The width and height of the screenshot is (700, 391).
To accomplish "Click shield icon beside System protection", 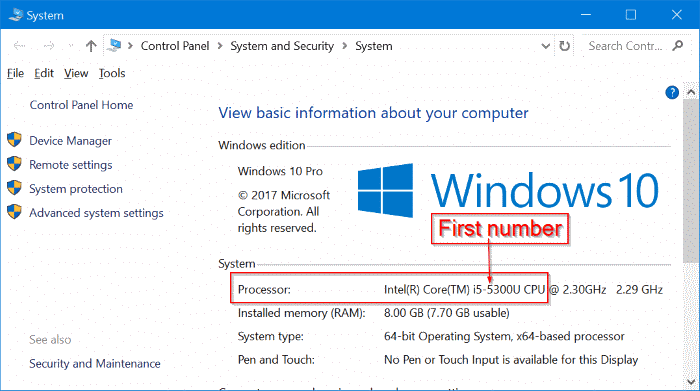I will coord(14,188).
